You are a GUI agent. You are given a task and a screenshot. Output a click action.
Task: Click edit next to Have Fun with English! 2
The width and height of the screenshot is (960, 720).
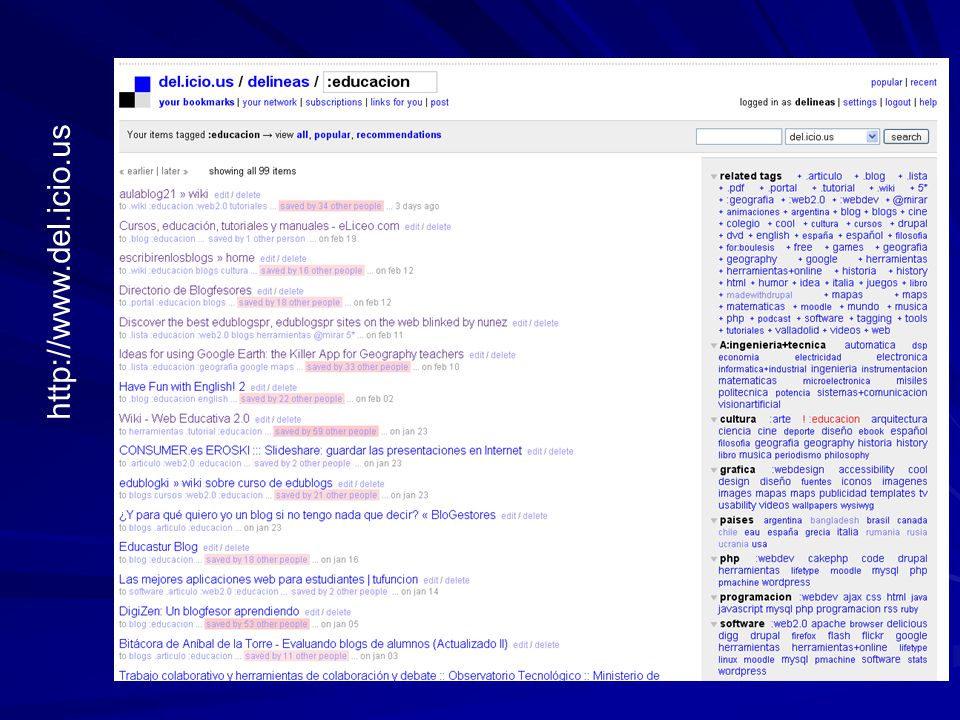(258, 388)
